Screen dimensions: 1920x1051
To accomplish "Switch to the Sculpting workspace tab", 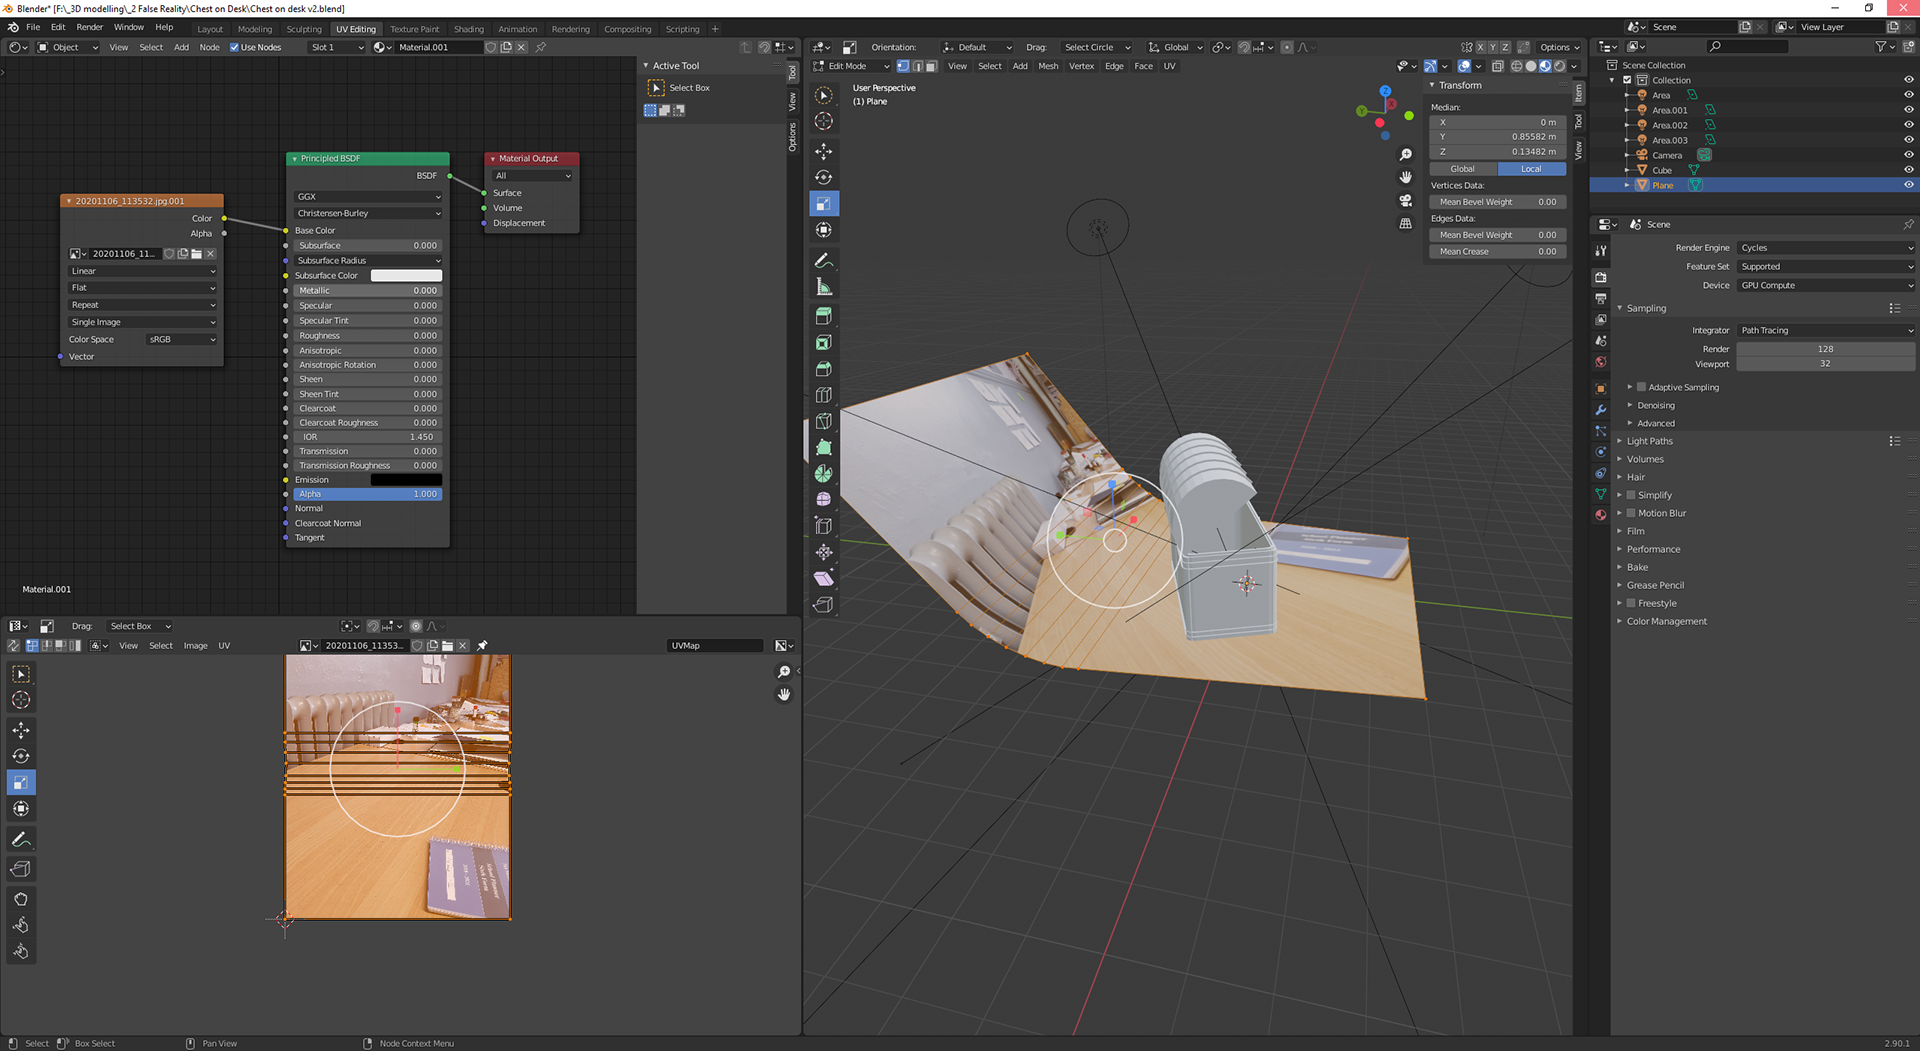I will pyautogui.click(x=304, y=29).
